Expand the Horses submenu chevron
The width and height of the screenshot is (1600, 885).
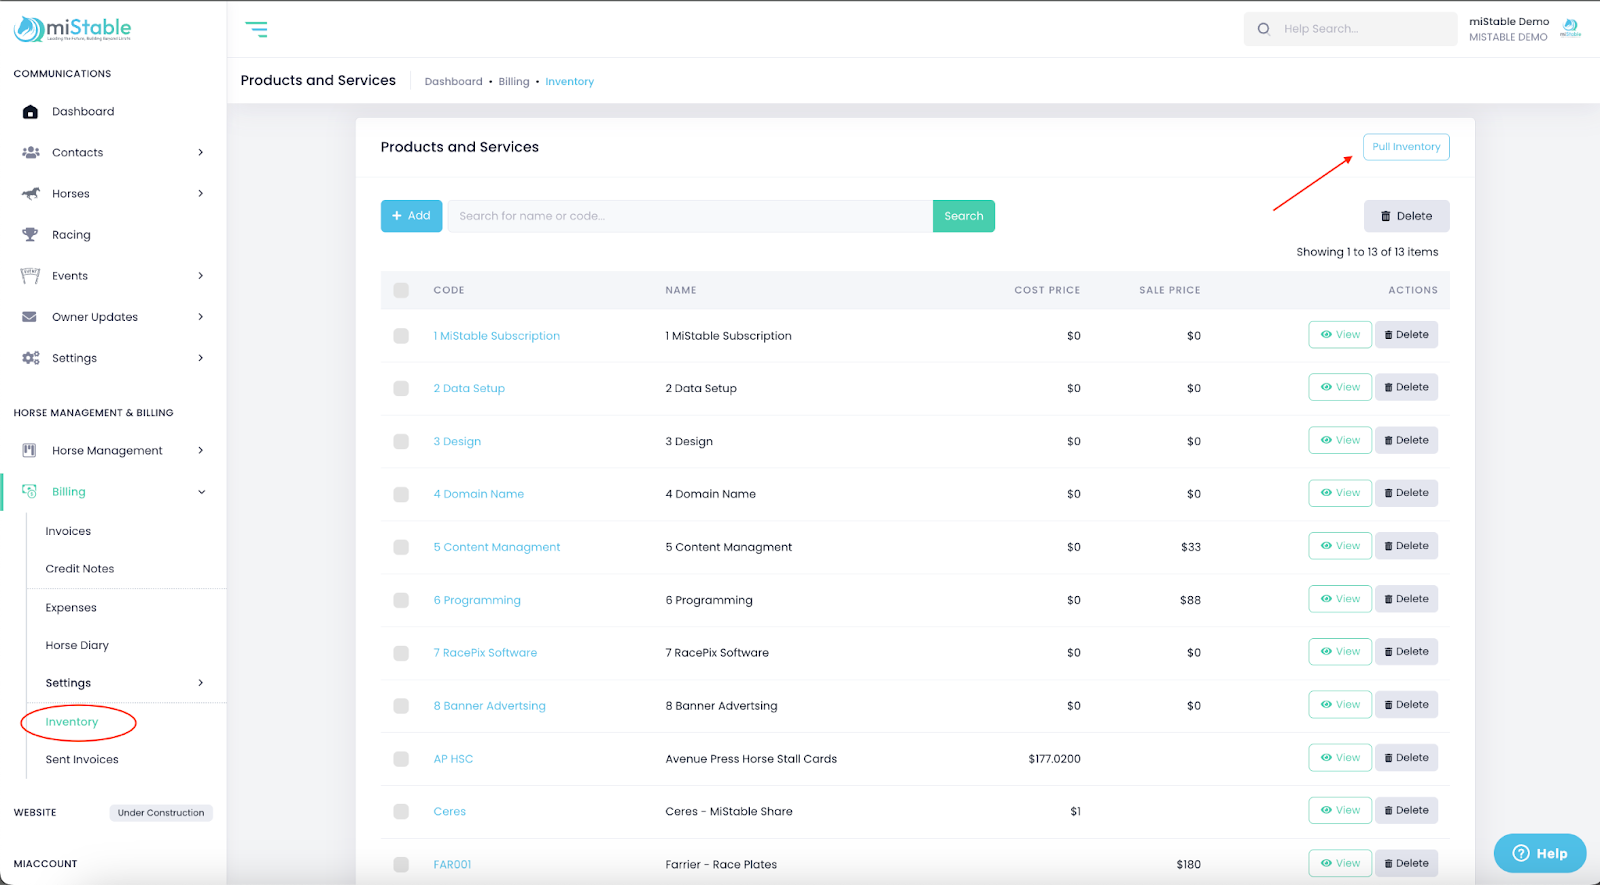[201, 194]
